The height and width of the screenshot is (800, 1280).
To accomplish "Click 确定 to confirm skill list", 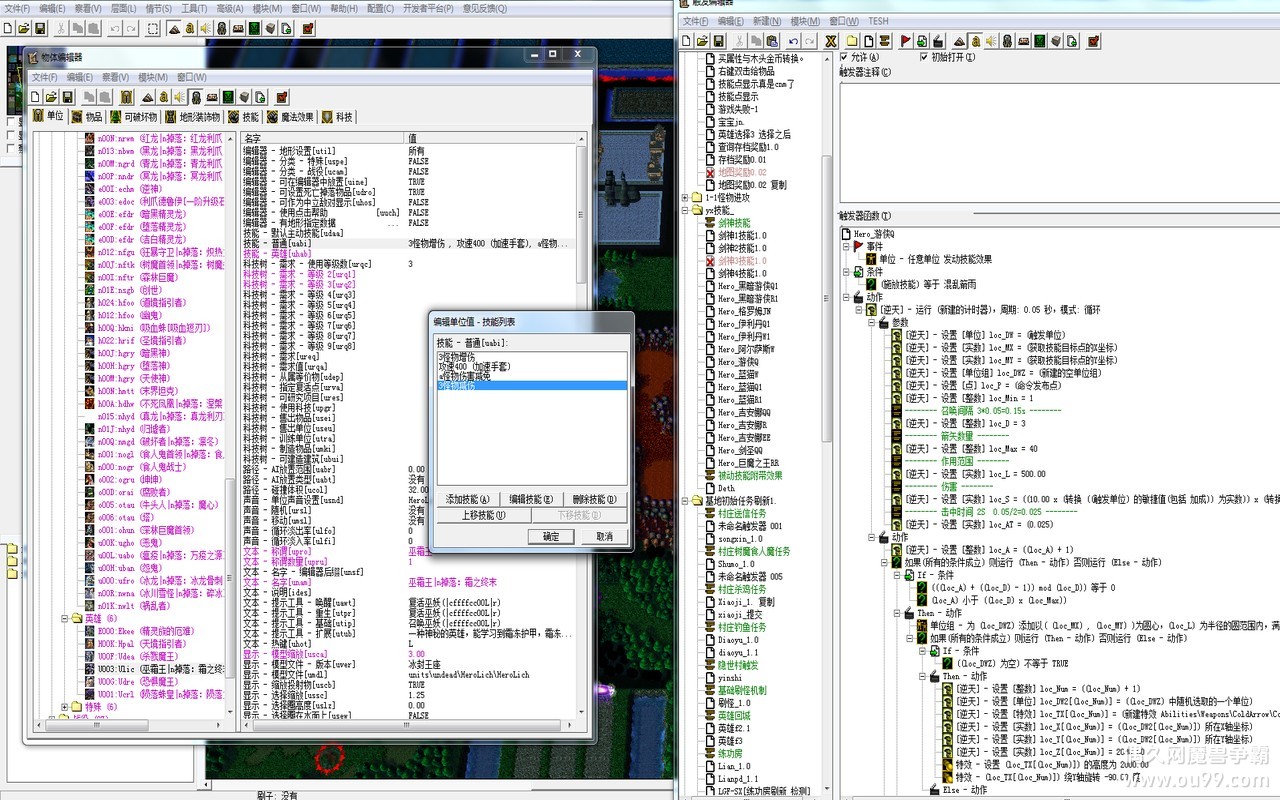I will (x=551, y=536).
